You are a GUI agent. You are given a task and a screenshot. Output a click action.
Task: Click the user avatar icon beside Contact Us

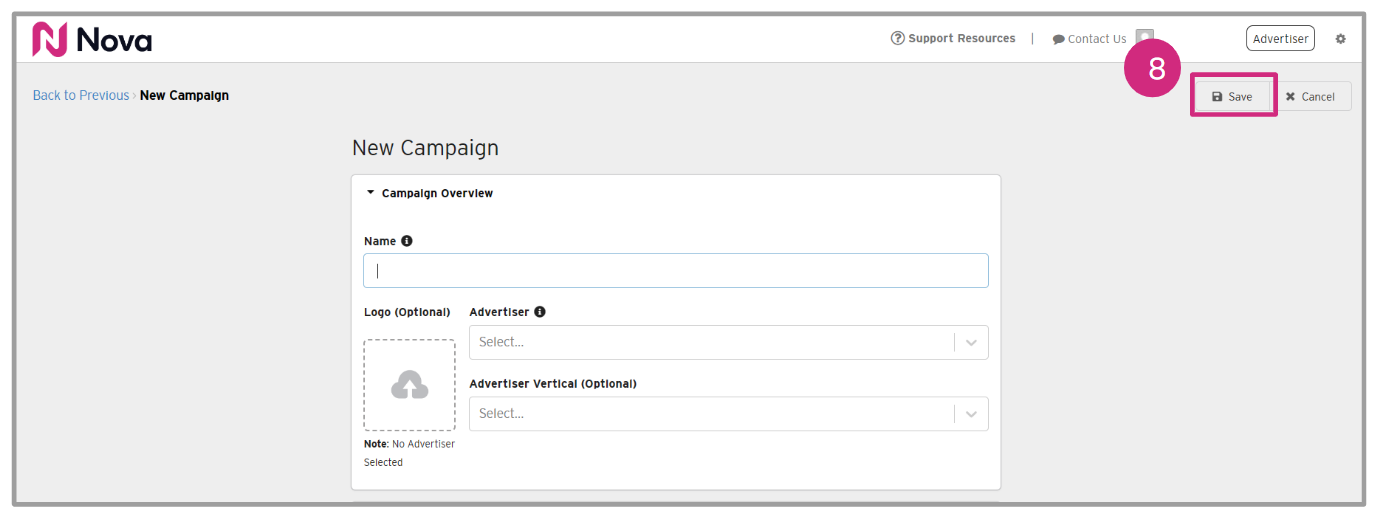pyautogui.click(x=1144, y=37)
